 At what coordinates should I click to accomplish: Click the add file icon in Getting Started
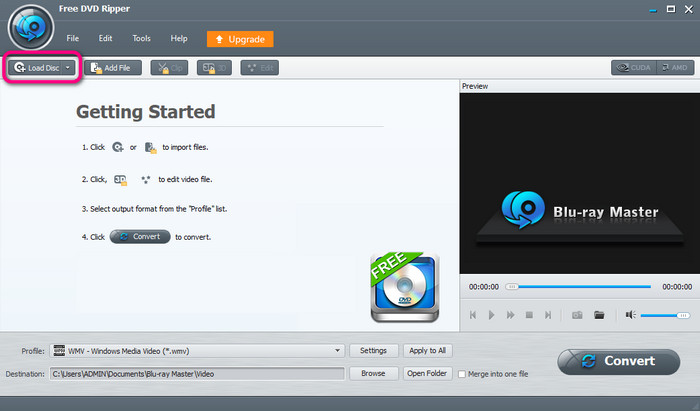click(150, 147)
